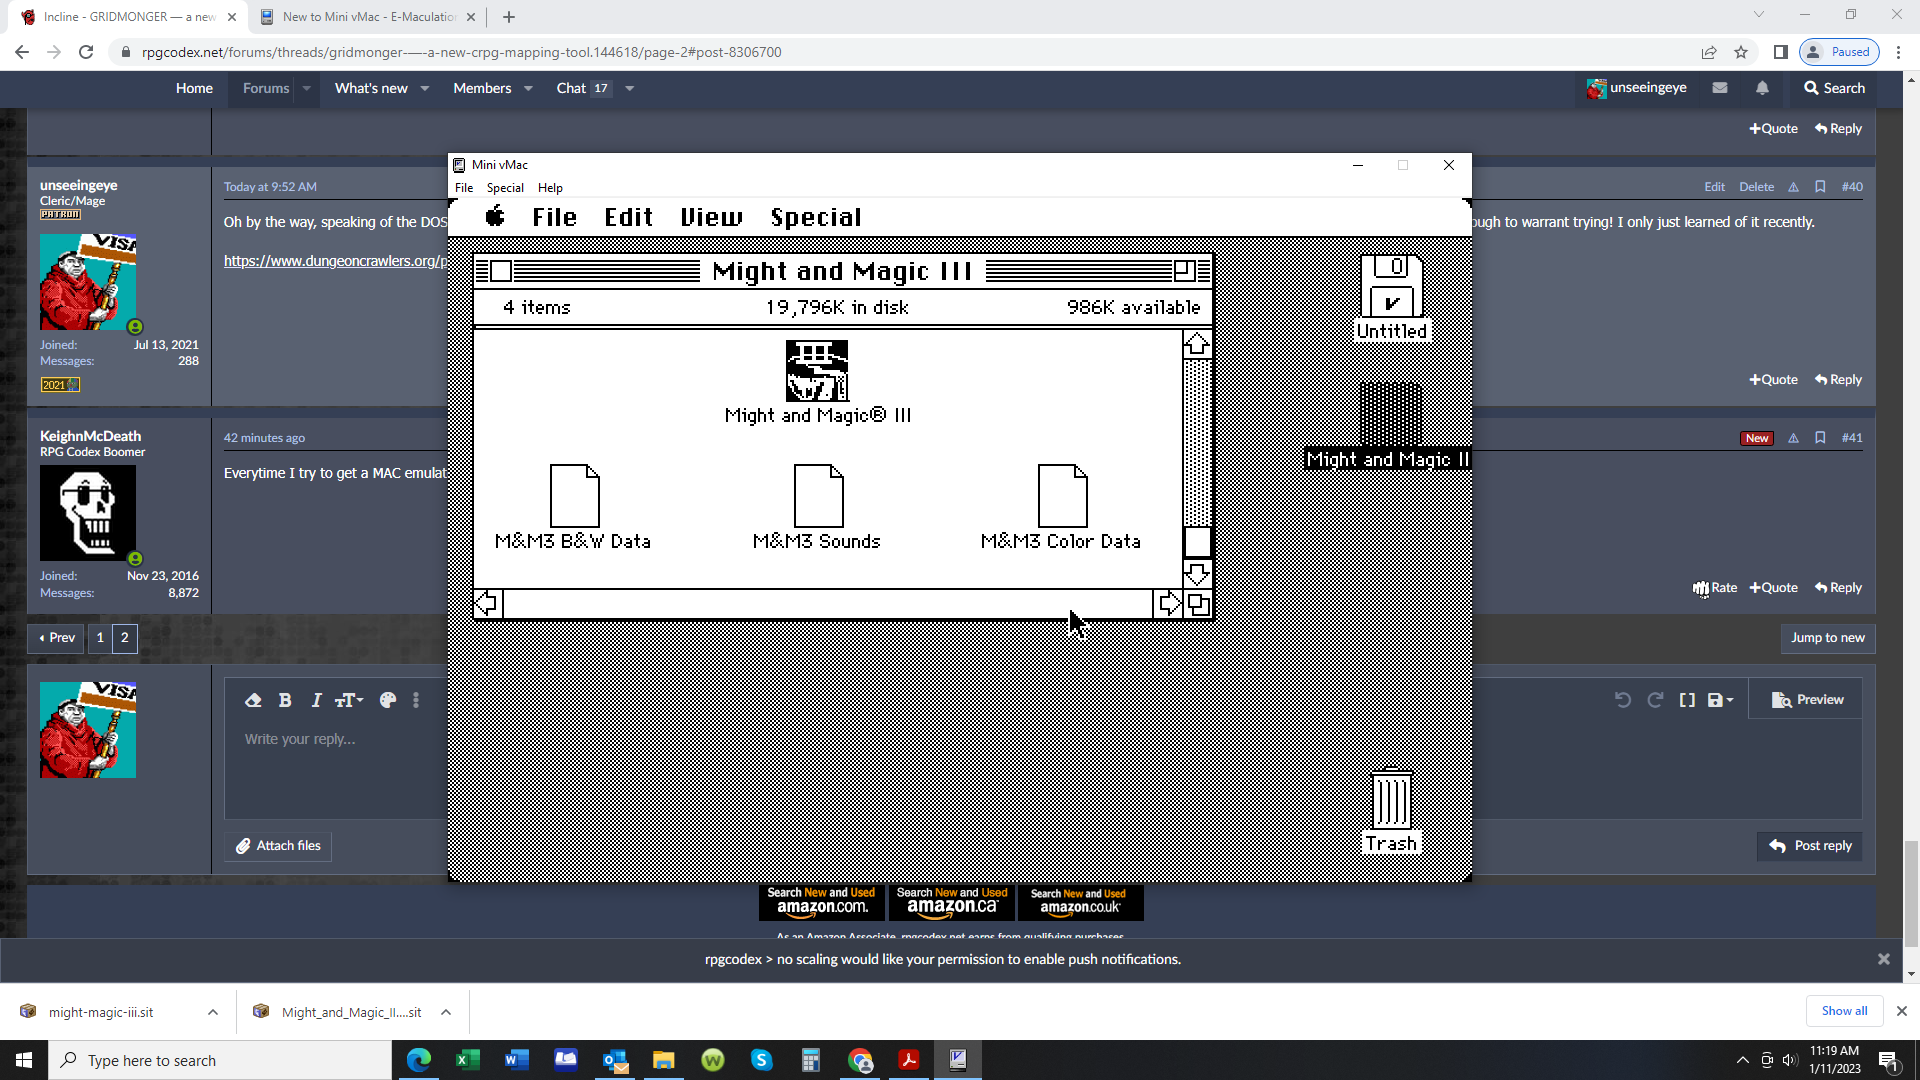This screenshot has height=1080, width=1920.
Task: Click close box of Might and Magic III window
Action: point(501,271)
